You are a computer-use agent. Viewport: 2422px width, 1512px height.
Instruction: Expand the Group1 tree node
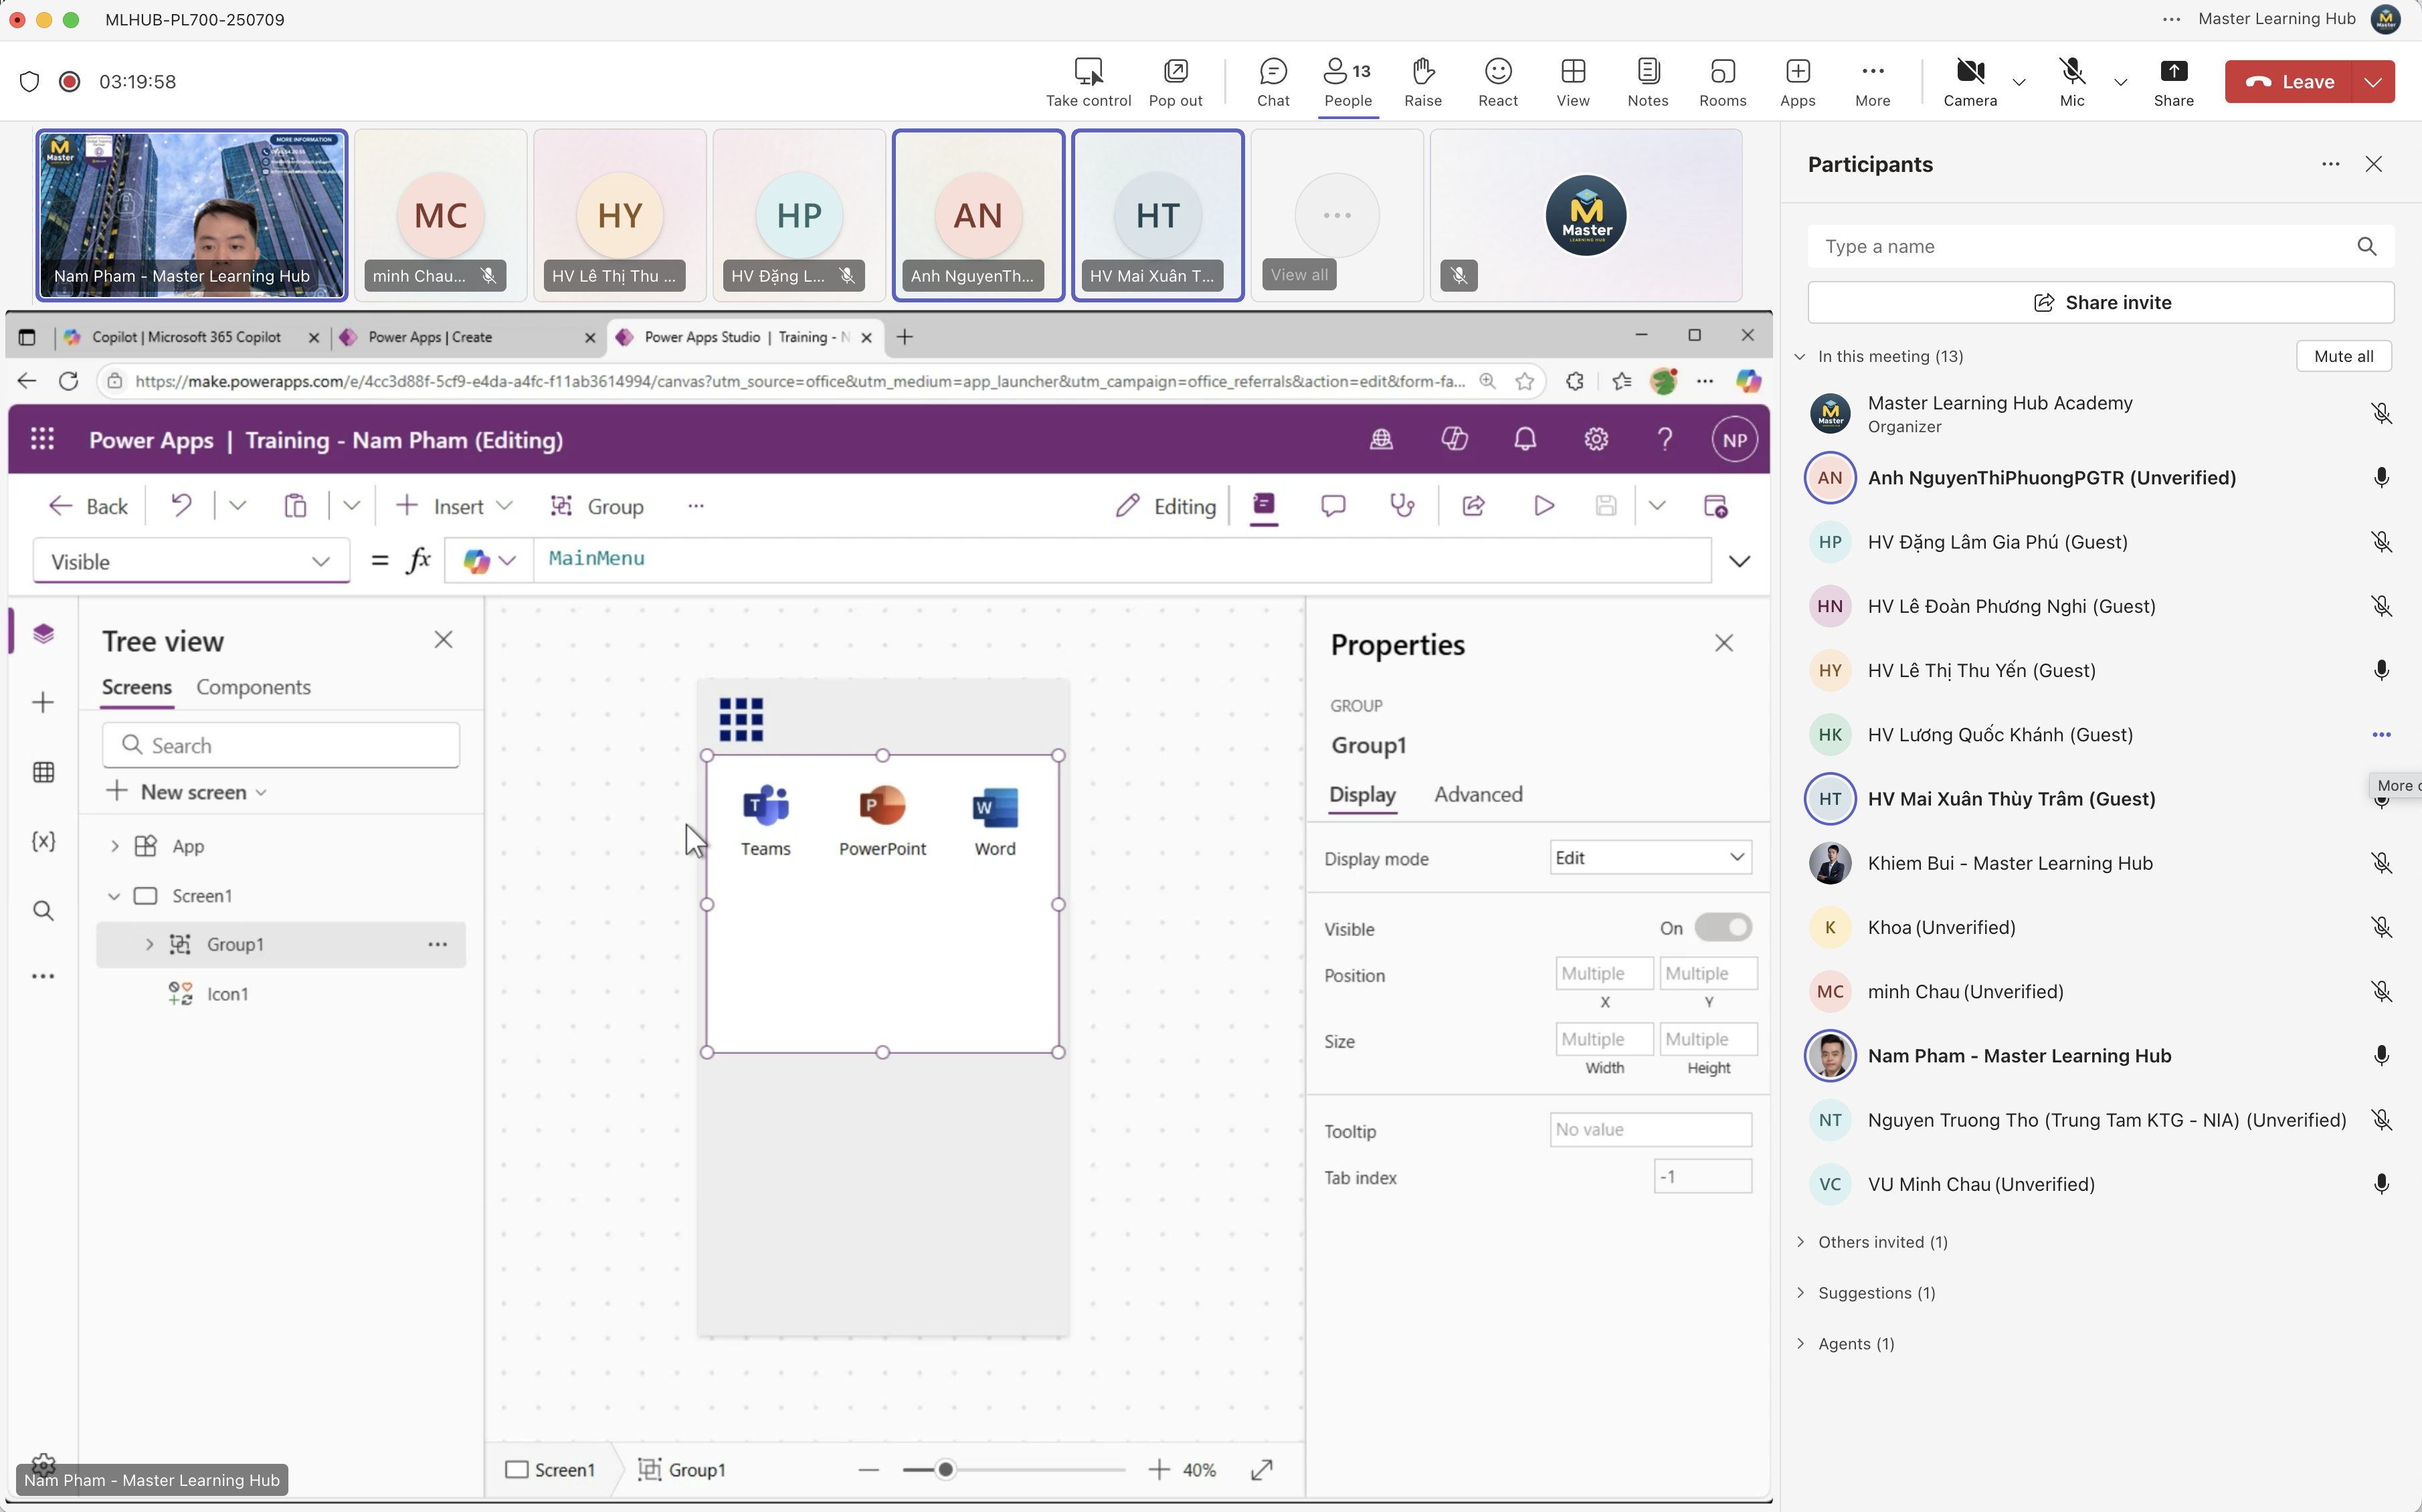click(x=149, y=944)
